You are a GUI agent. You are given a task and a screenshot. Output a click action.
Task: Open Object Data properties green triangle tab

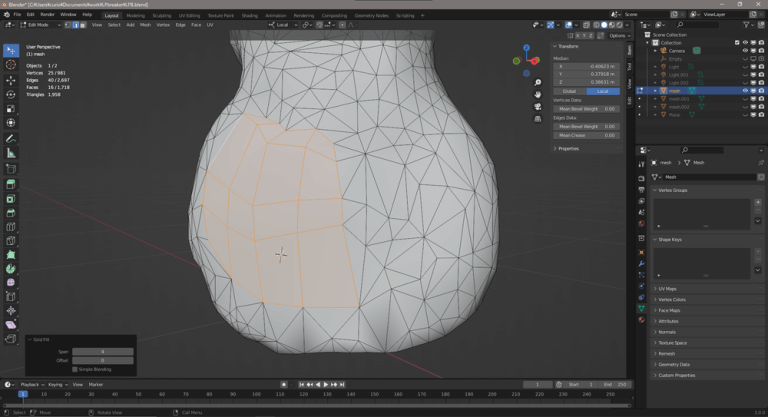[x=641, y=309]
